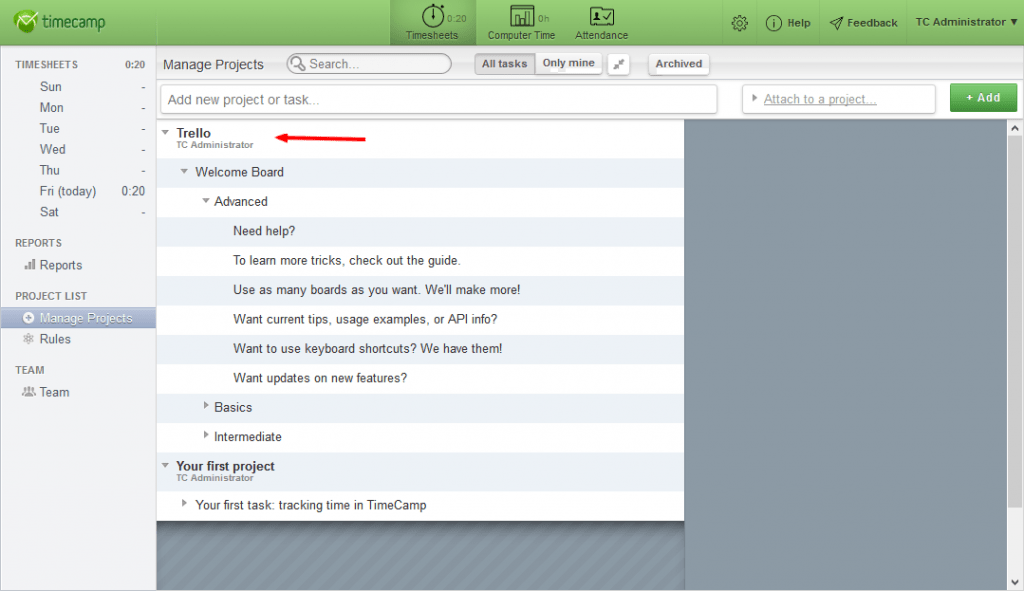Open settings gear icon
The image size is (1024, 591).
coord(739,24)
